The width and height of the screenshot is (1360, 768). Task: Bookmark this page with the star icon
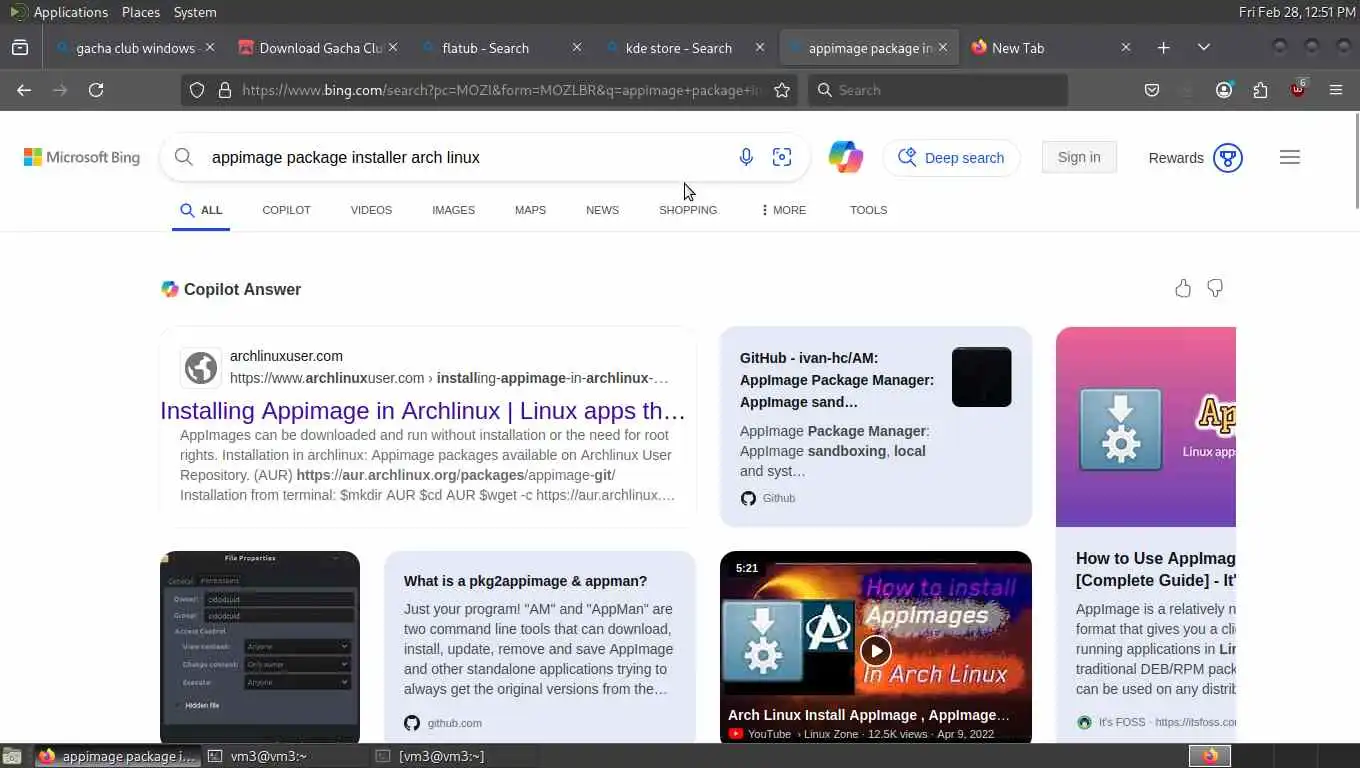782,90
